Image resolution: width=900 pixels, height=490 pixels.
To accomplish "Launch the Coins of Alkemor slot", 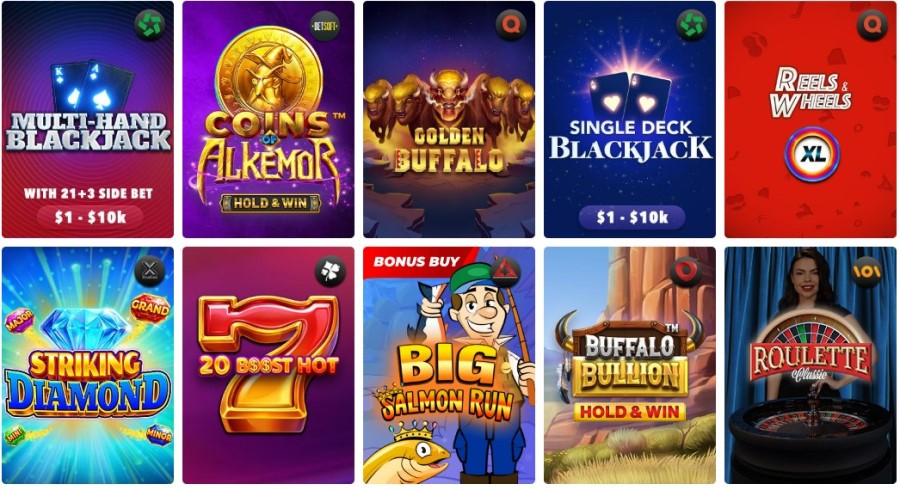I will 268,119.
